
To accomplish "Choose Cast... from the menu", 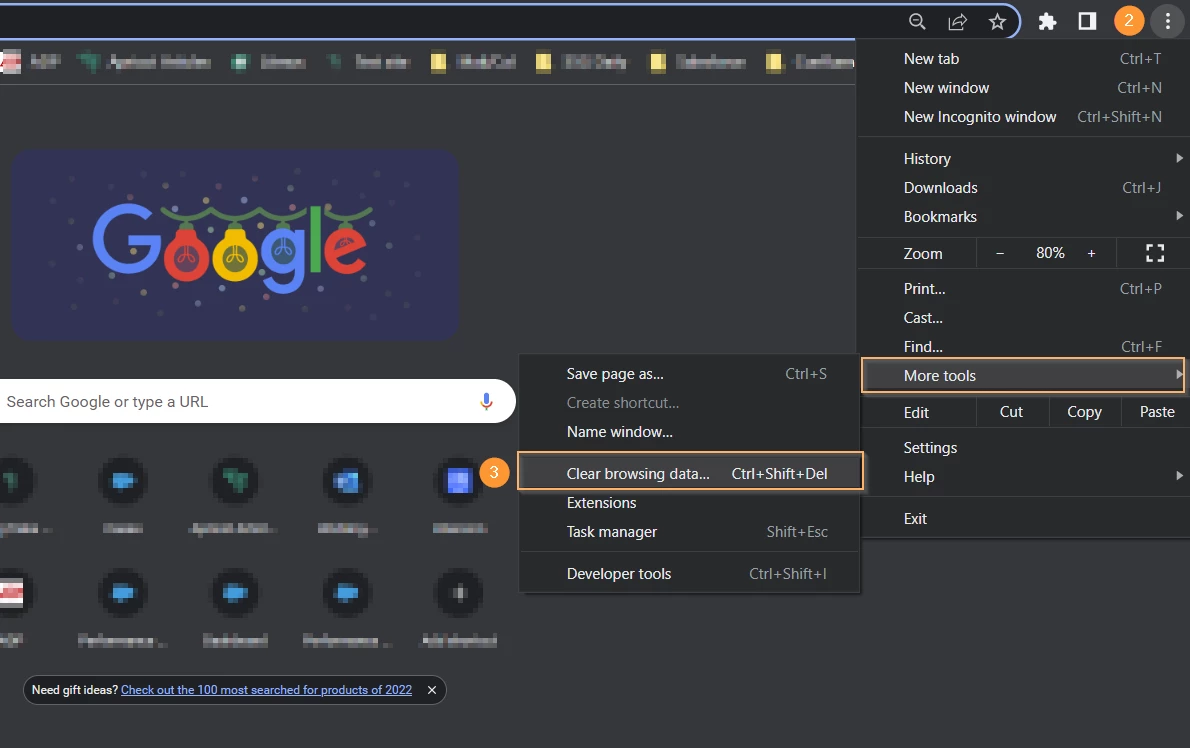I will 1023,317.
